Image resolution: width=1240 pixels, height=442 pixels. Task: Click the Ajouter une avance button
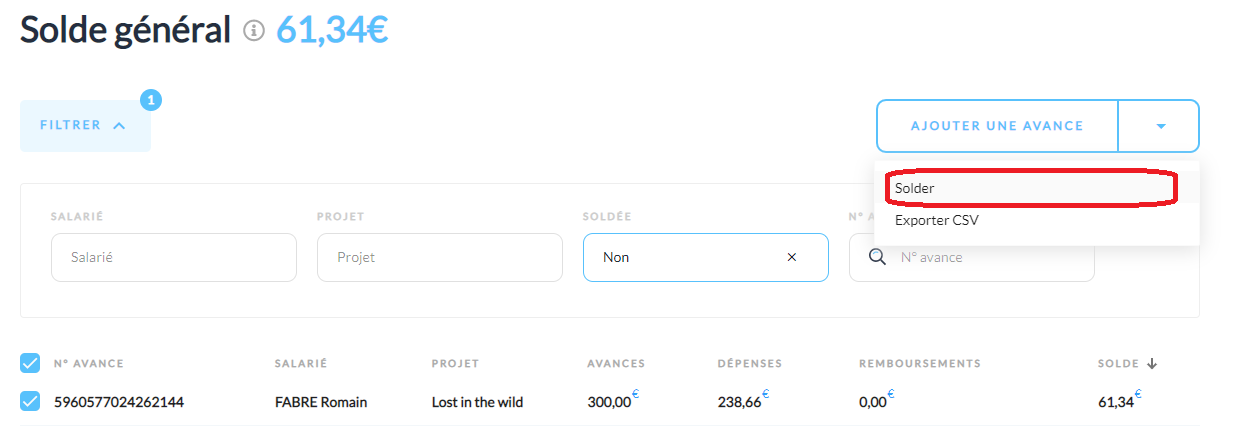pyautogui.click(x=997, y=126)
